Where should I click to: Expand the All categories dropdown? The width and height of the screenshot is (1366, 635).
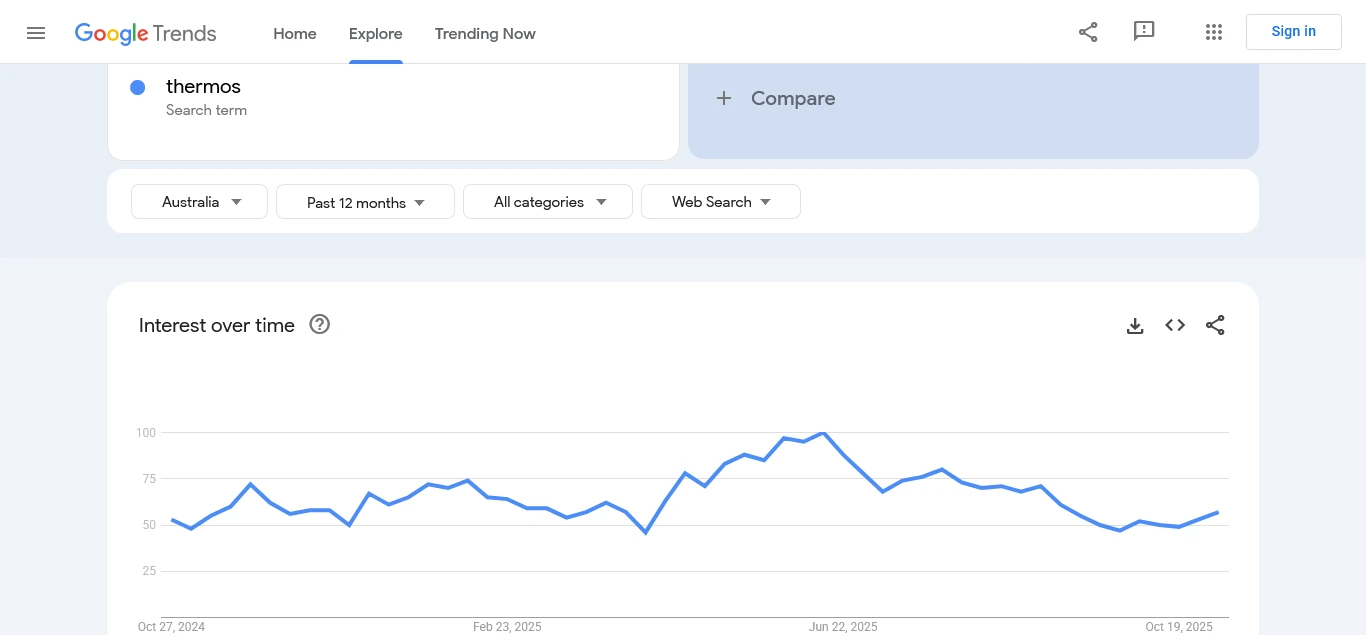[548, 202]
